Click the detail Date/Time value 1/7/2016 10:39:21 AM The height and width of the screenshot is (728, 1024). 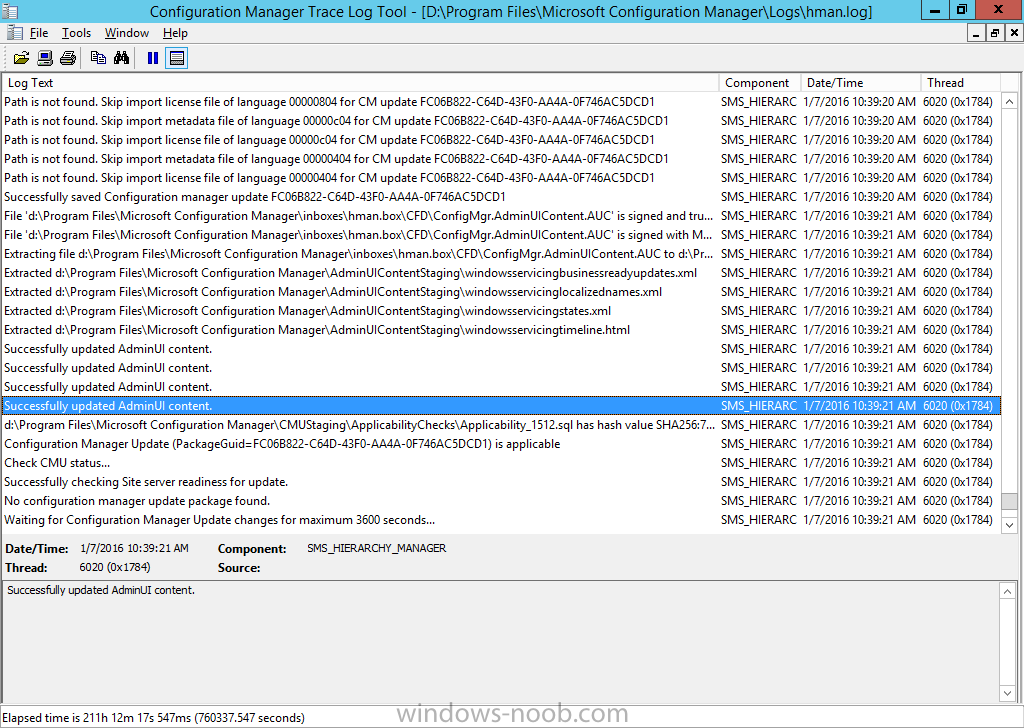tap(135, 548)
